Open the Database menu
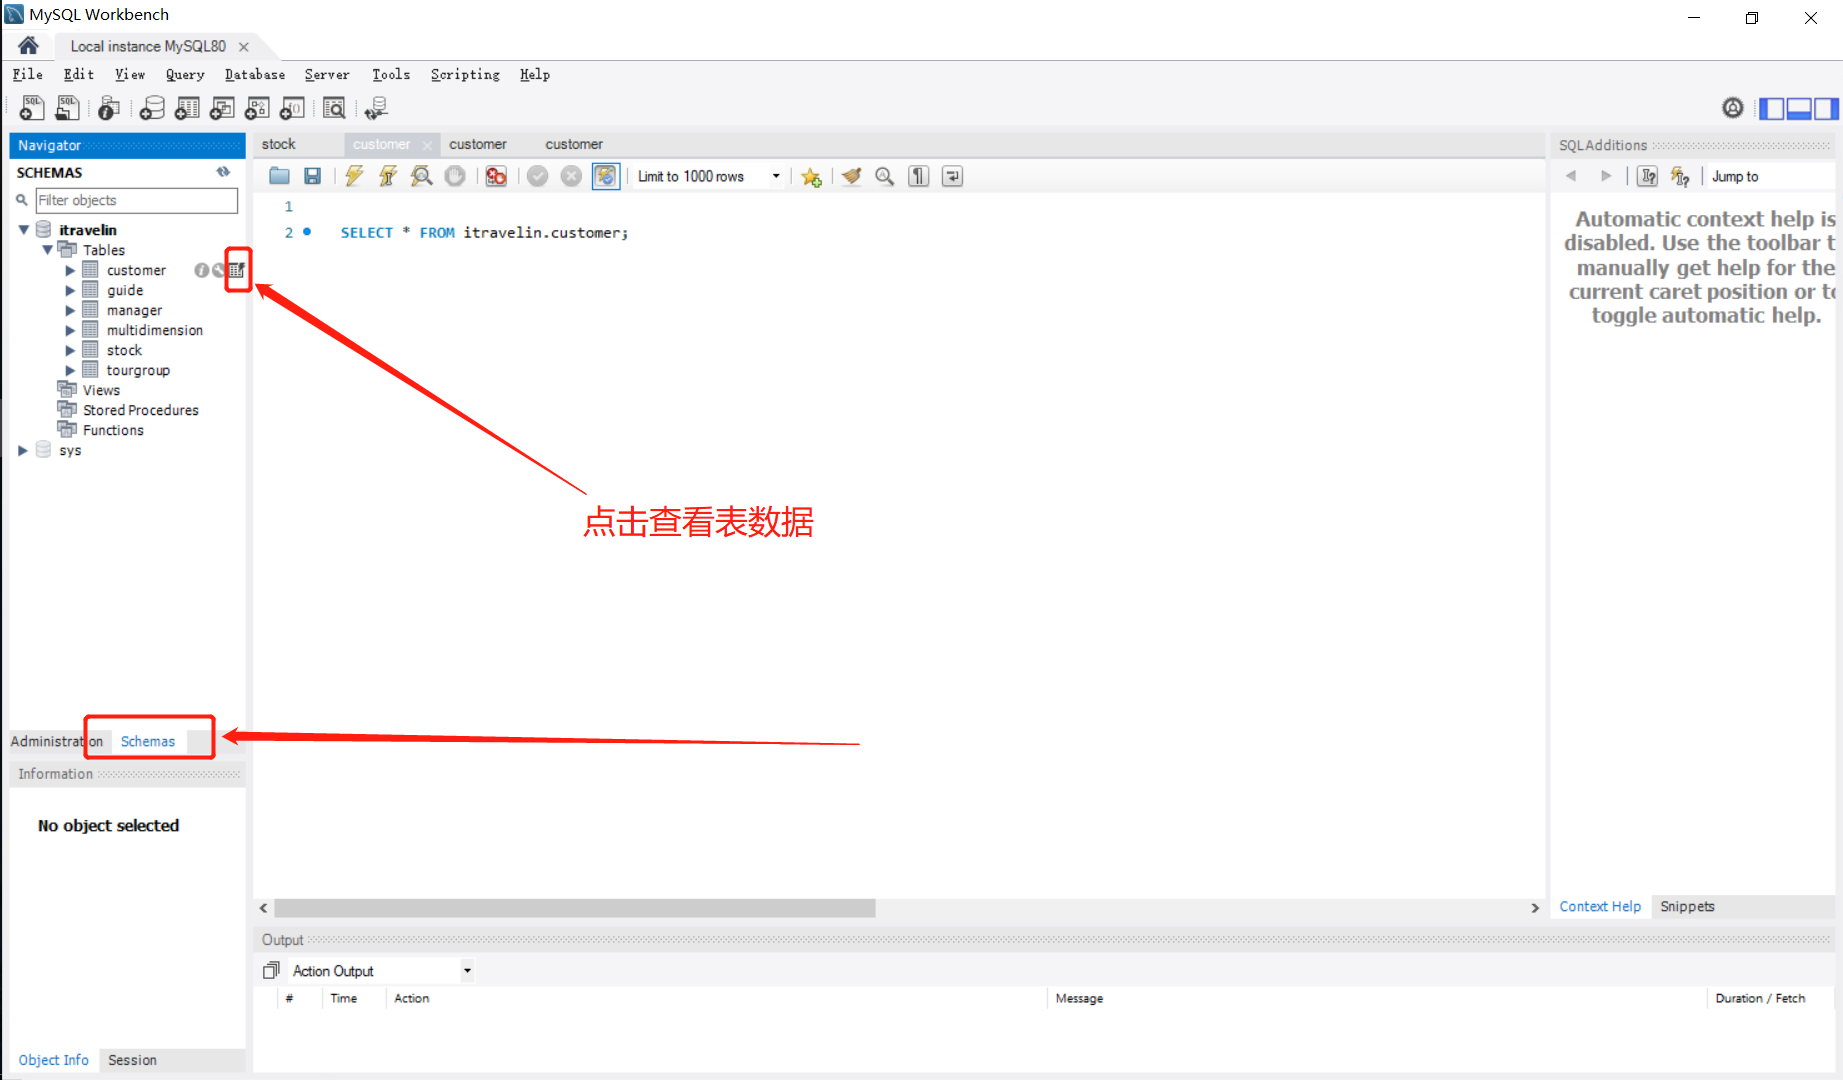 coord(255,74)
